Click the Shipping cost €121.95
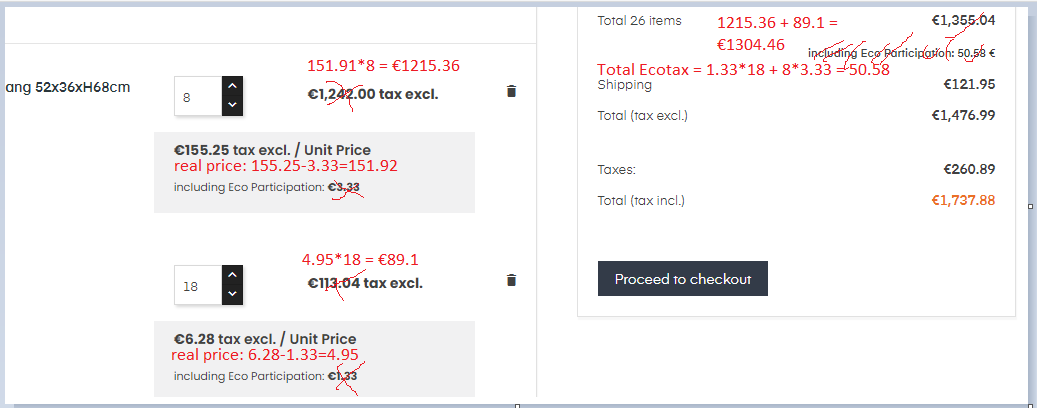 pyautogui.click(x=969, y=84)
